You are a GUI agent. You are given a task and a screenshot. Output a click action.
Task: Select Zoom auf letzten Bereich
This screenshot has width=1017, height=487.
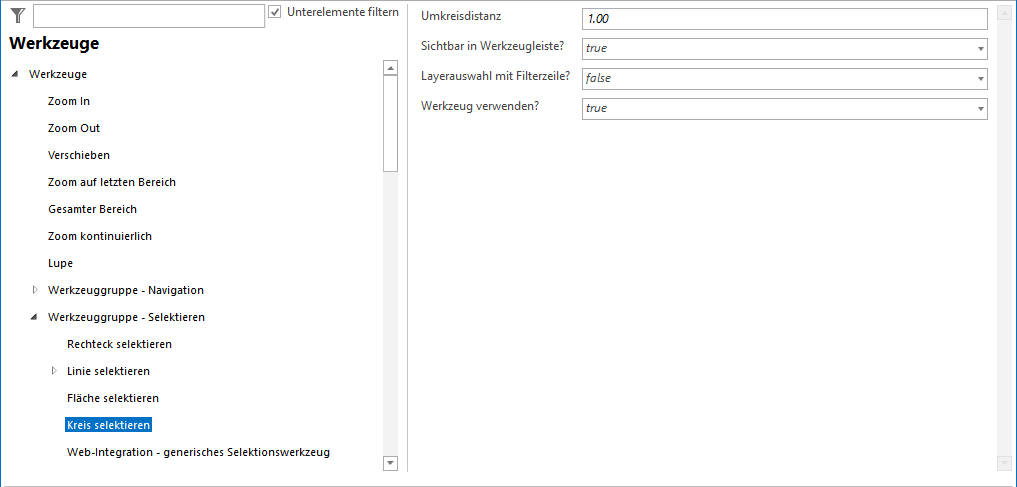112,182
